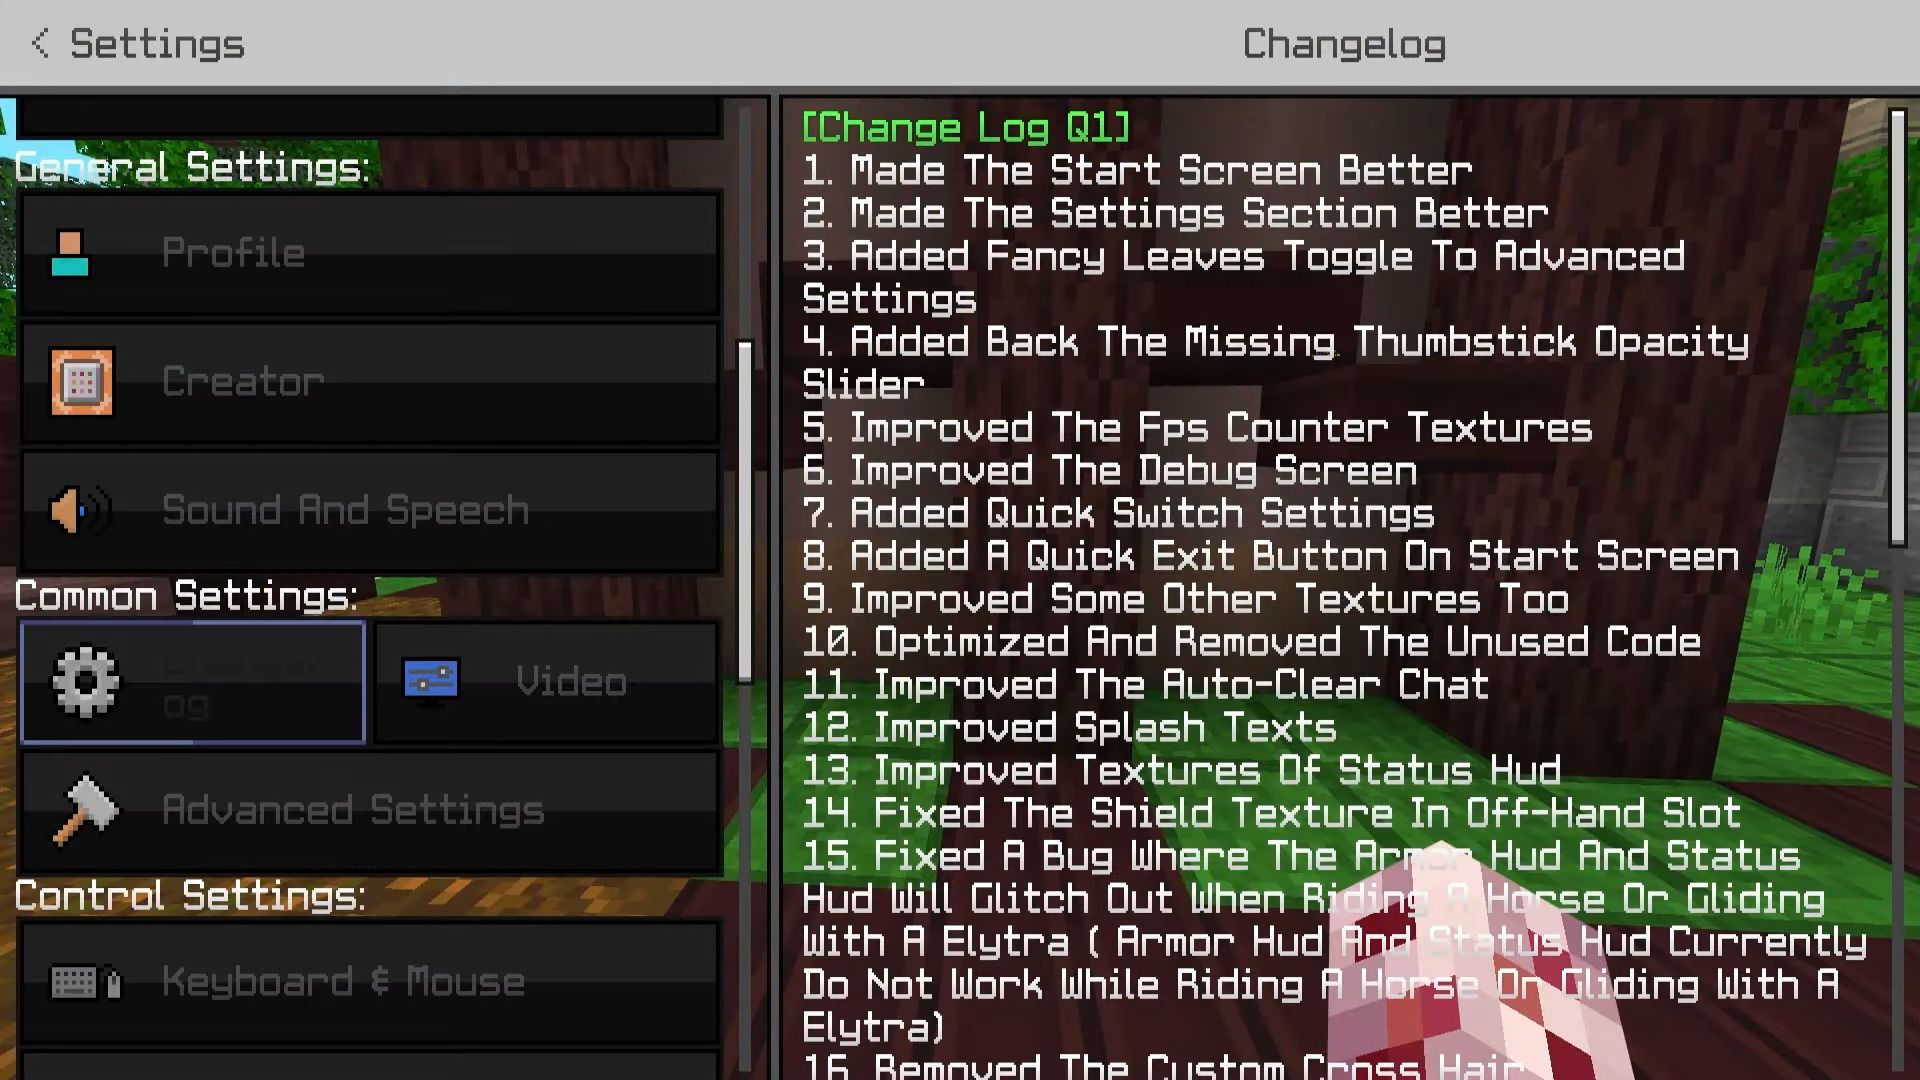1920x1080 pixels.
Task: Switch to the Video settings tab
Action: 546,682
